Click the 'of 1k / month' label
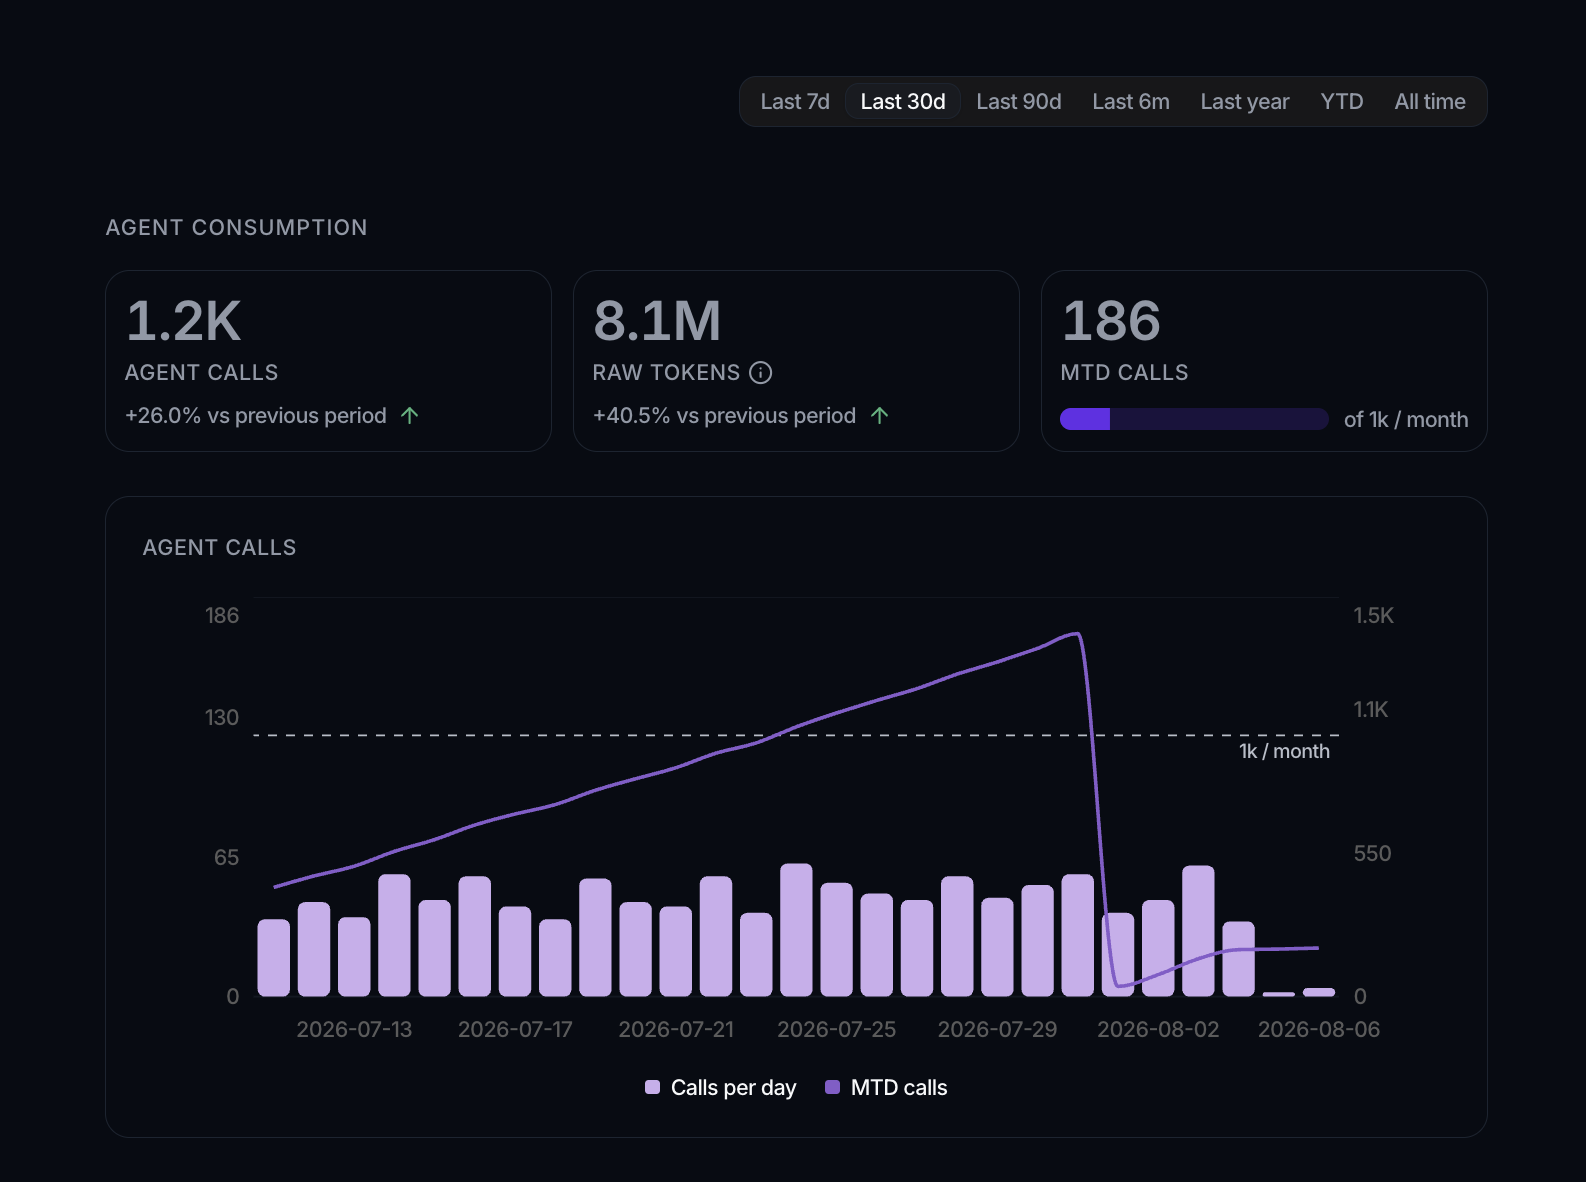The width and height of the screenshot is (1586, 1182). pos(1405,420)
